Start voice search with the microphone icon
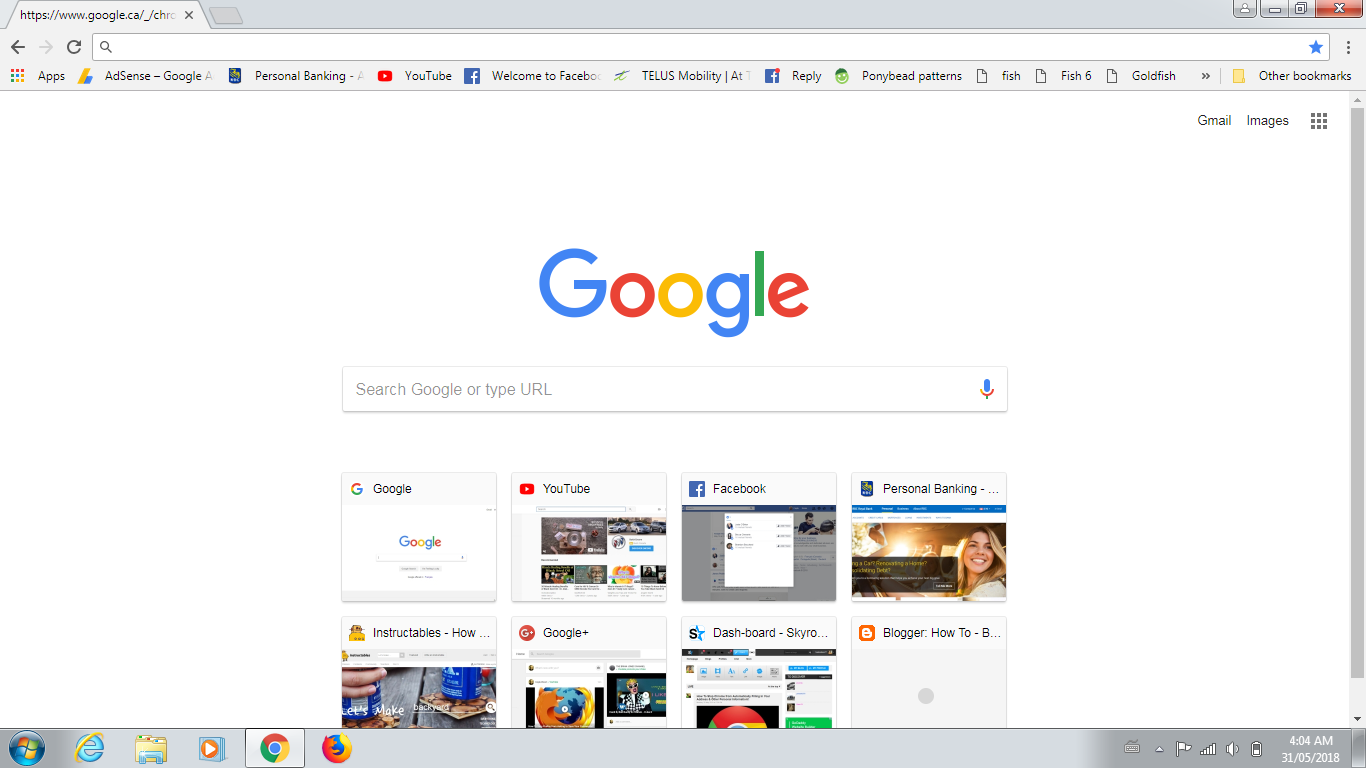Image resolution: width=1366 pixels, height=768 pixels. coord(987,389)
